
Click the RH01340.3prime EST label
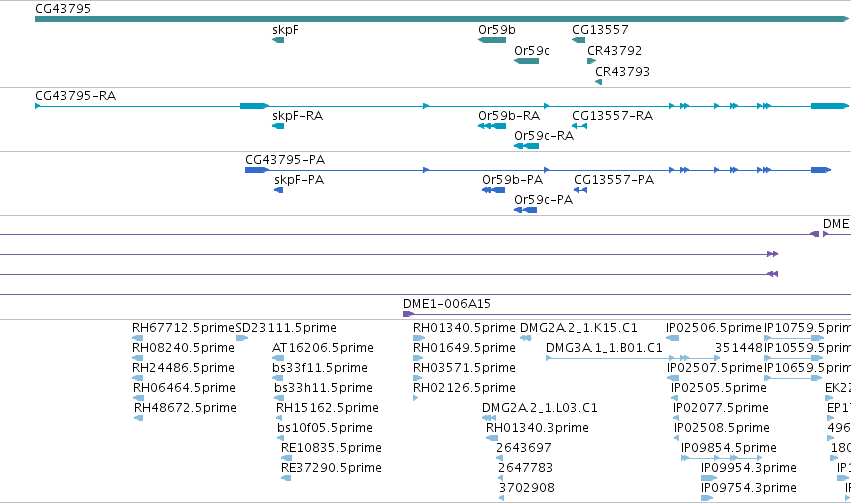point(537,428)
